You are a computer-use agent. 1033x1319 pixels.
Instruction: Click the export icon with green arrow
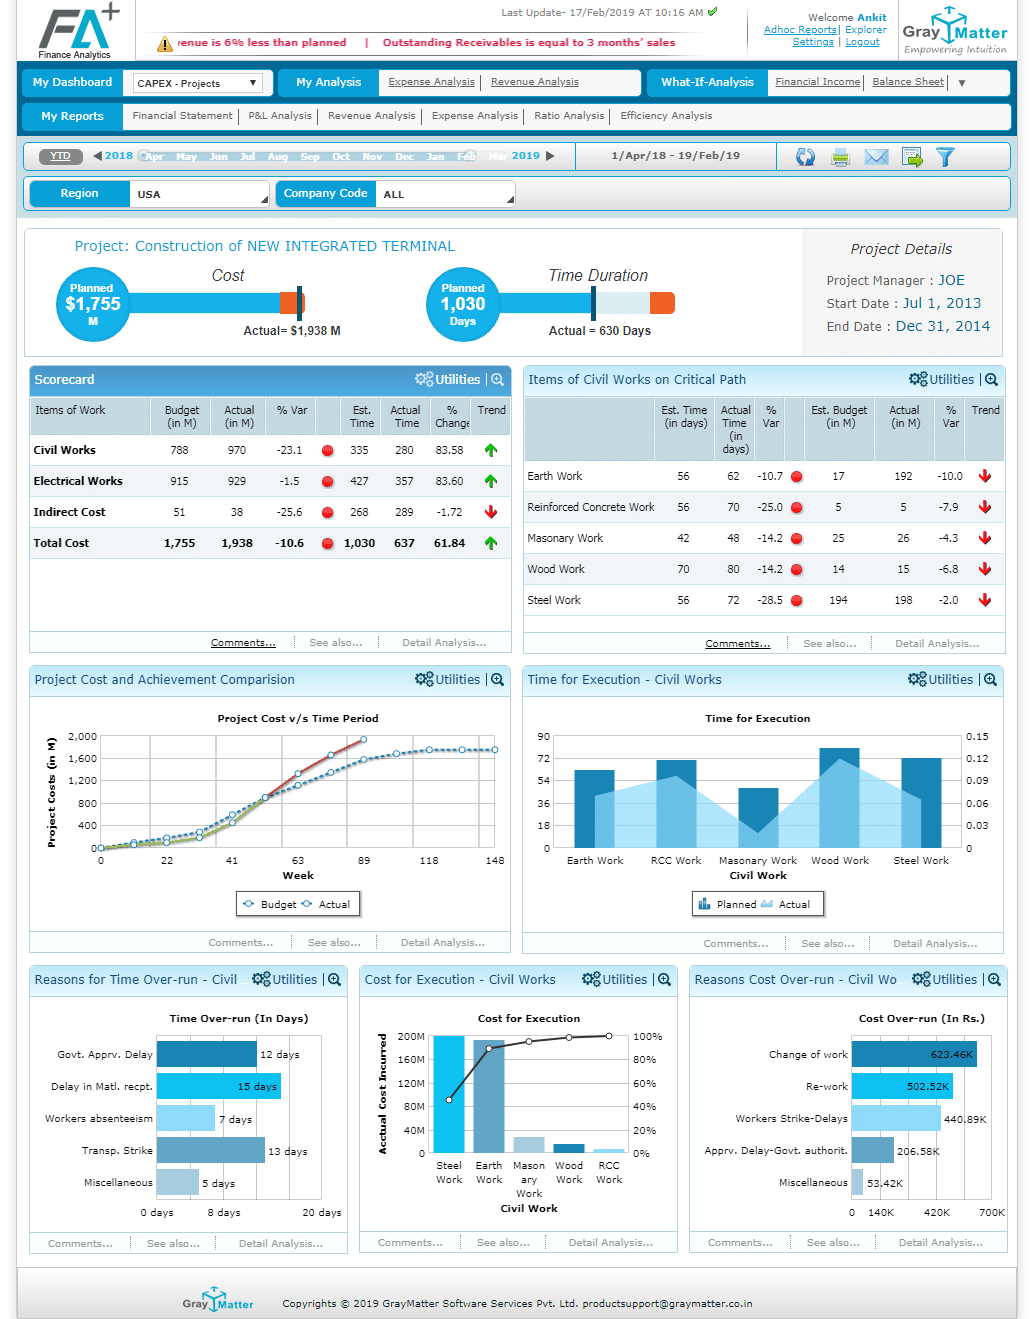click(912, 157)
